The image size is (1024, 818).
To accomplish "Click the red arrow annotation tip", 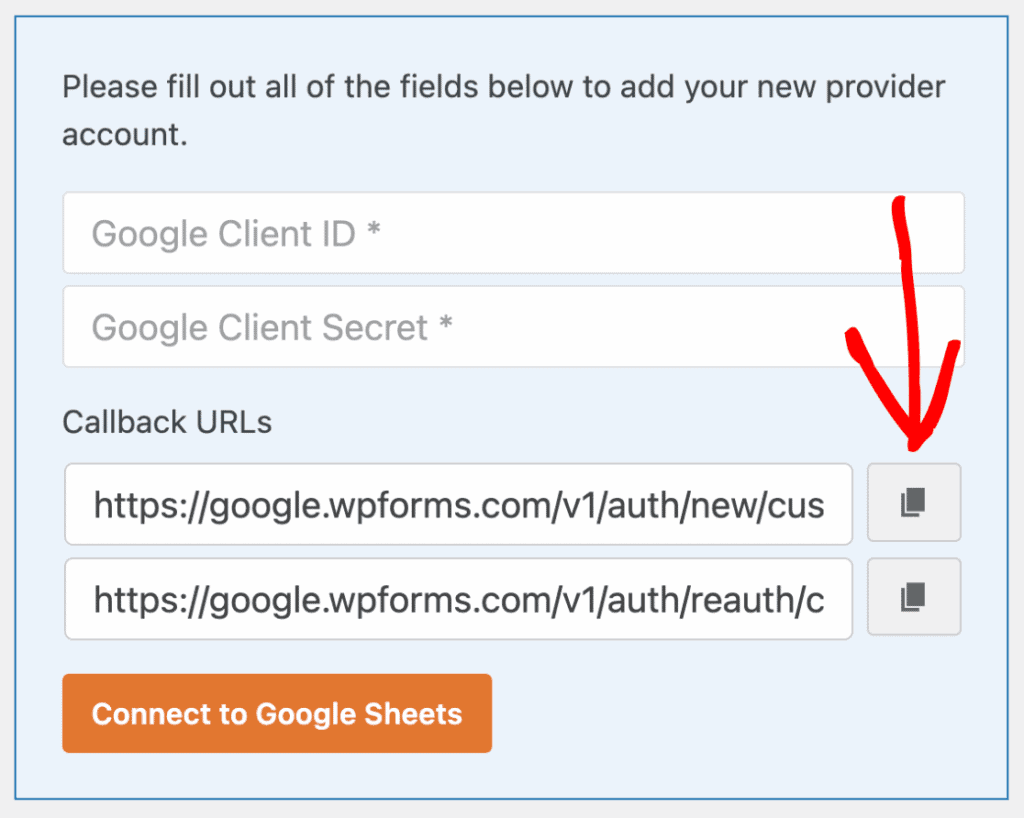I will pyautogui.click(x=914, y=445).
